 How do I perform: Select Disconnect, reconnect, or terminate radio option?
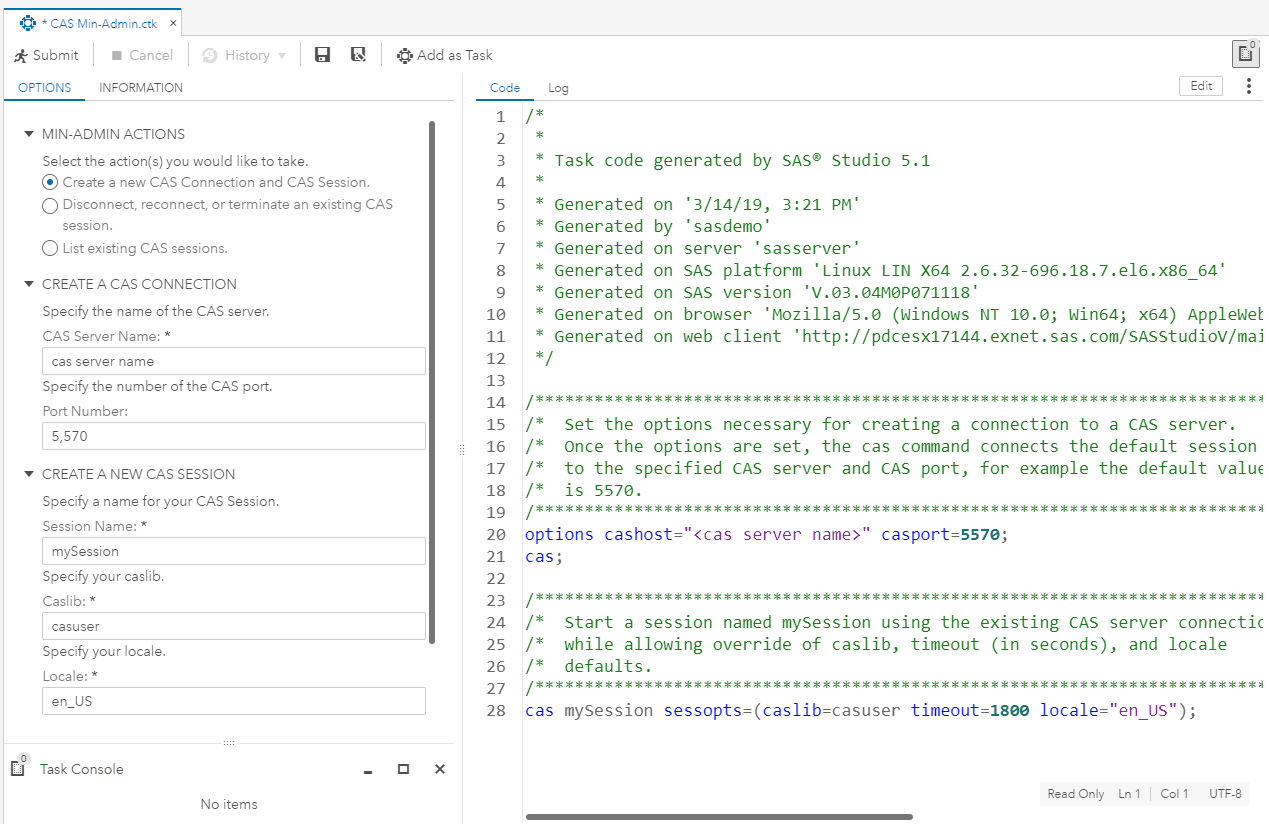50,205
